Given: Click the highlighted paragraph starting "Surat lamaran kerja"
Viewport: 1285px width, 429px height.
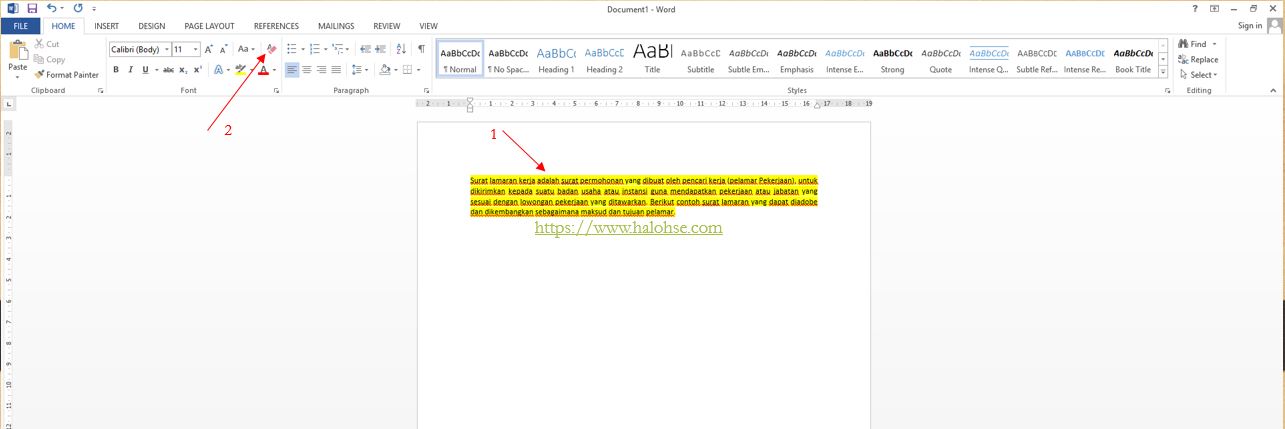Looking at the screenshot, I should tap(644, 196).
